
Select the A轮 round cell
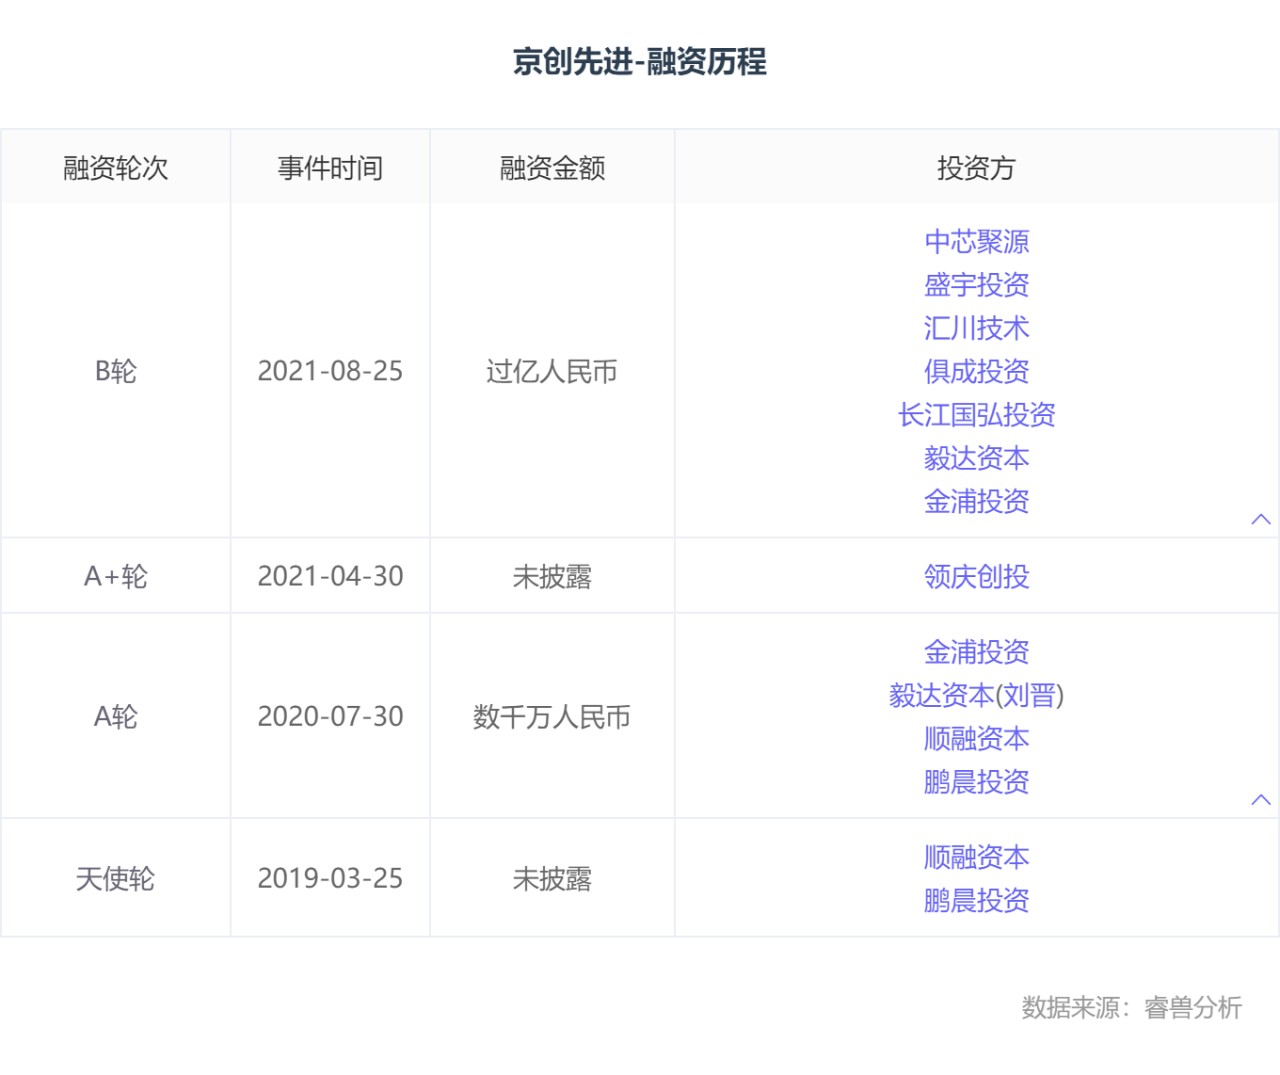(x=116, y=716)
